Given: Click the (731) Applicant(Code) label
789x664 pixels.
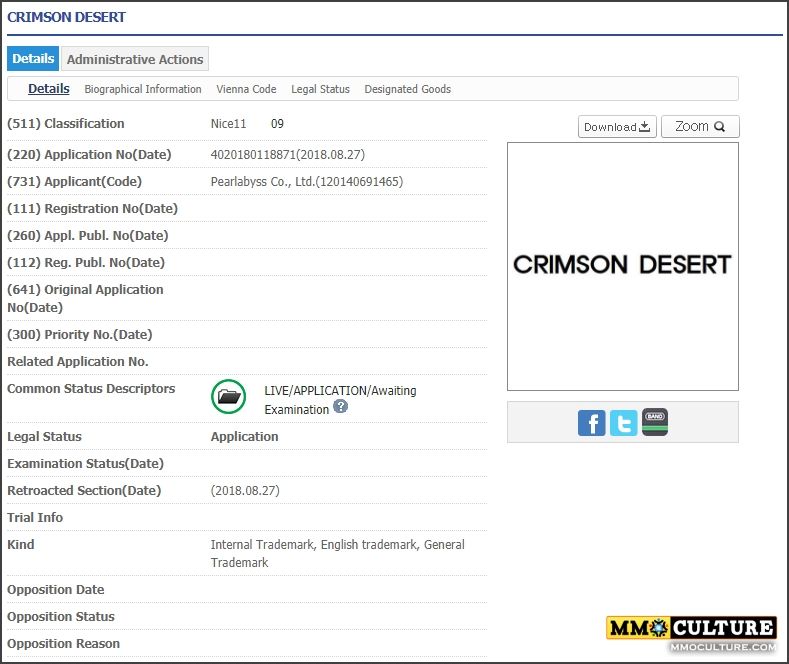Looking at the screenshot, I should click(x=74, y=182).
